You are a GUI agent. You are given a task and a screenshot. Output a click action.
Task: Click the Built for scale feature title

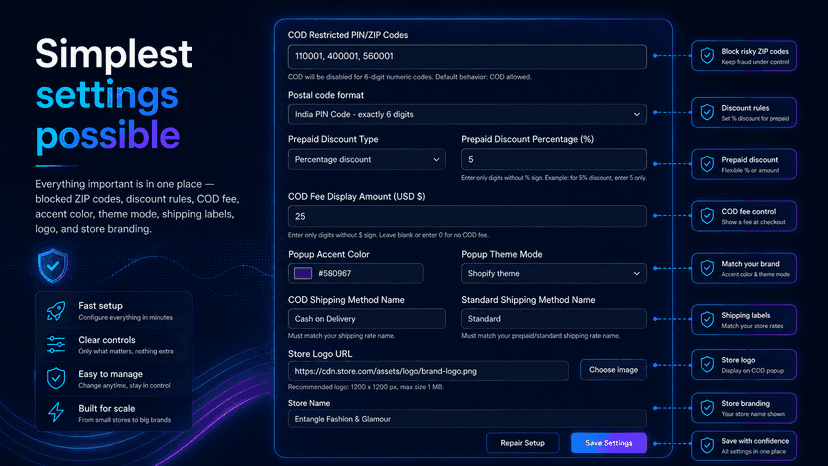[107, 408]
